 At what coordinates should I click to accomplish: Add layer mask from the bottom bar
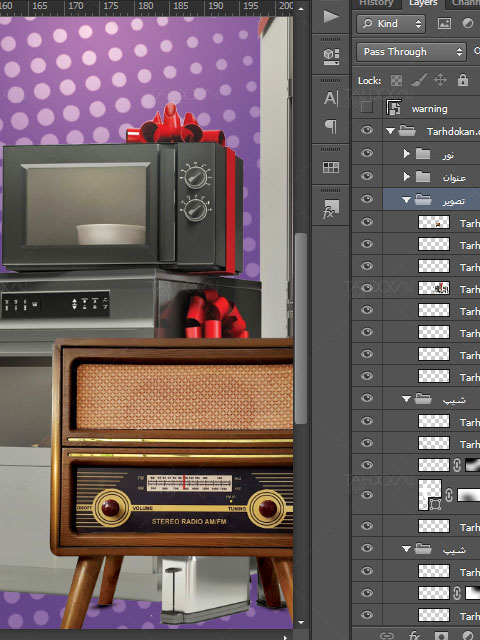click(441, 636)
